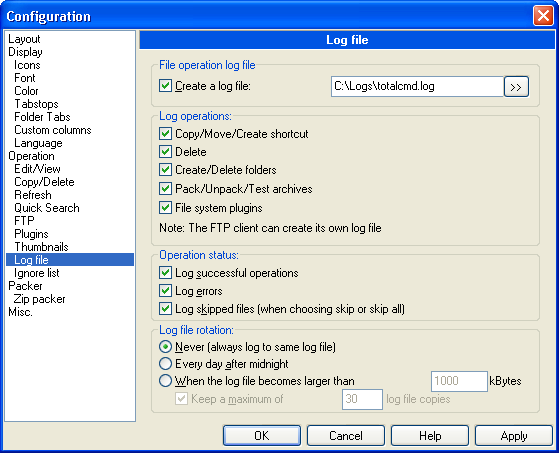Click the Apply button
Viewport: 559px width, 453px height.
514,436
